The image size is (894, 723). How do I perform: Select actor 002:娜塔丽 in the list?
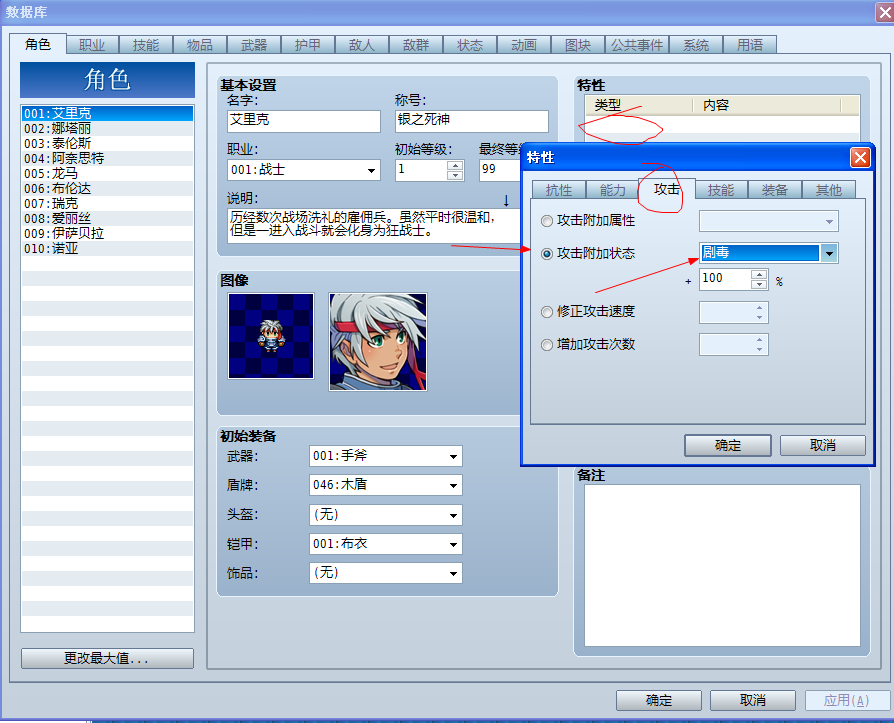[x=107, y=128]
